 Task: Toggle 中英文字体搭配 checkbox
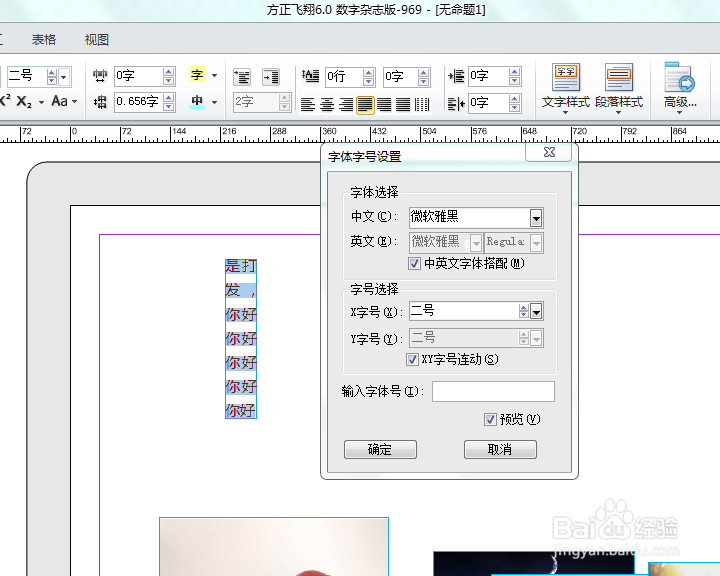tap(414, 264)
